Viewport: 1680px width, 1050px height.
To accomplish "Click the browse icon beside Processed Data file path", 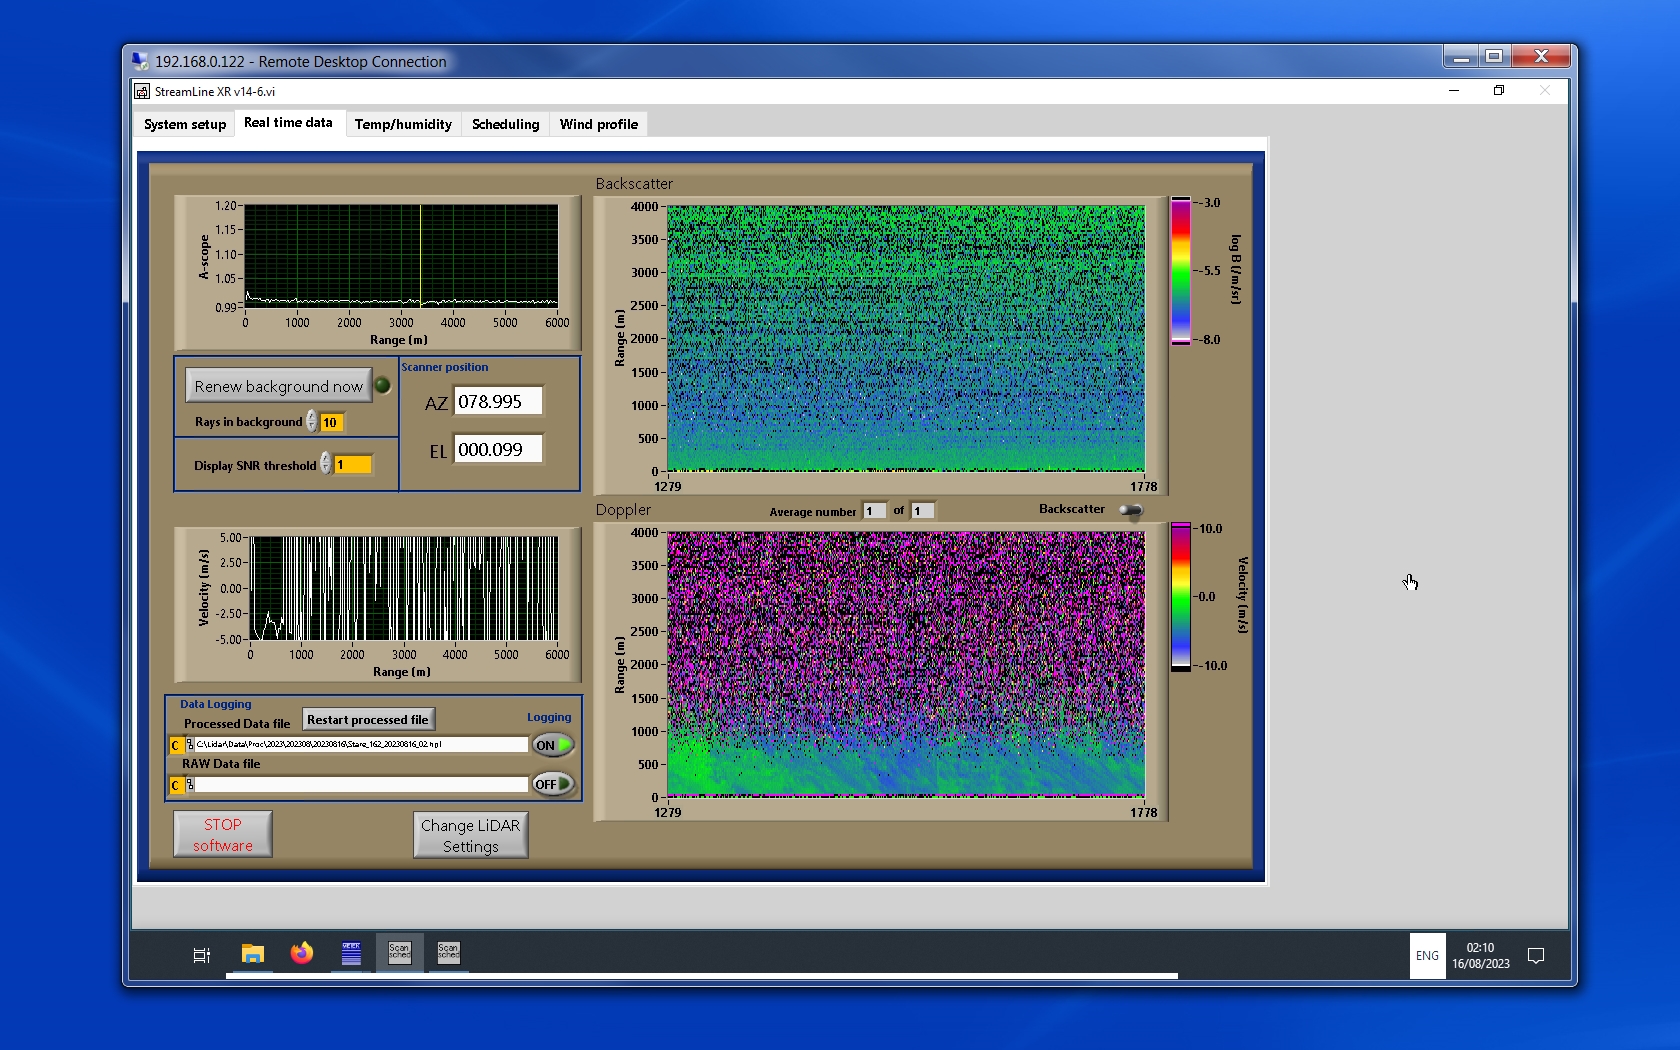I will [190, 745].
